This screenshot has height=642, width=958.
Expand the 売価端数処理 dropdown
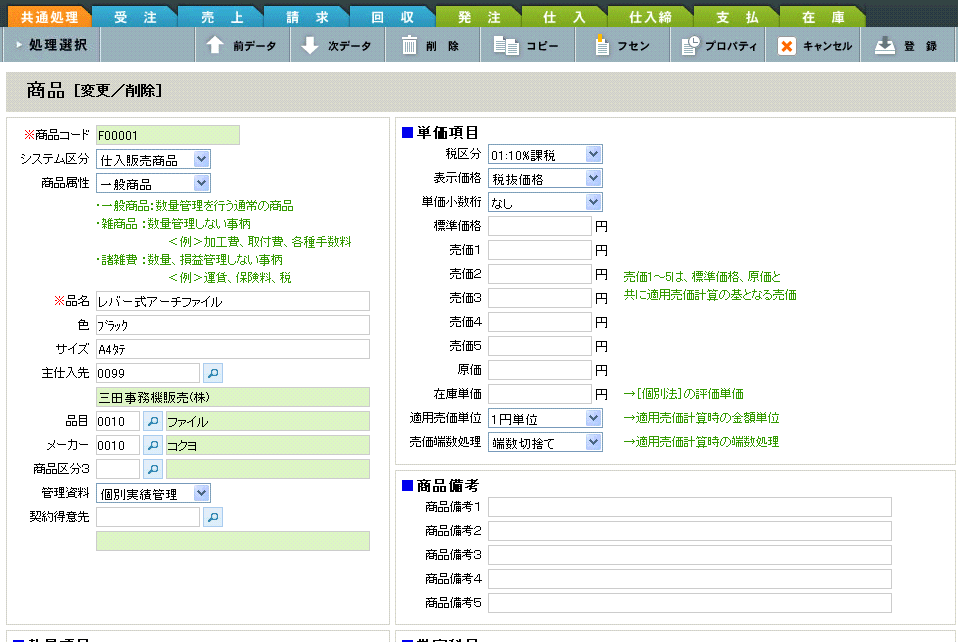pos(593,442)
